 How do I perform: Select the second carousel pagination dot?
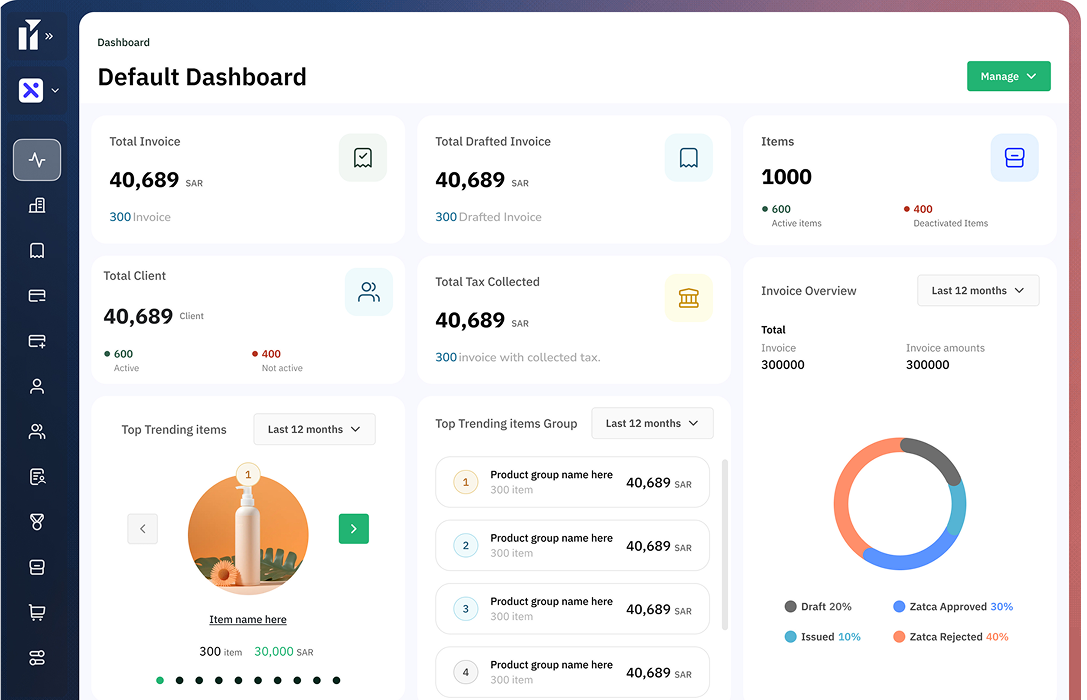179,680
